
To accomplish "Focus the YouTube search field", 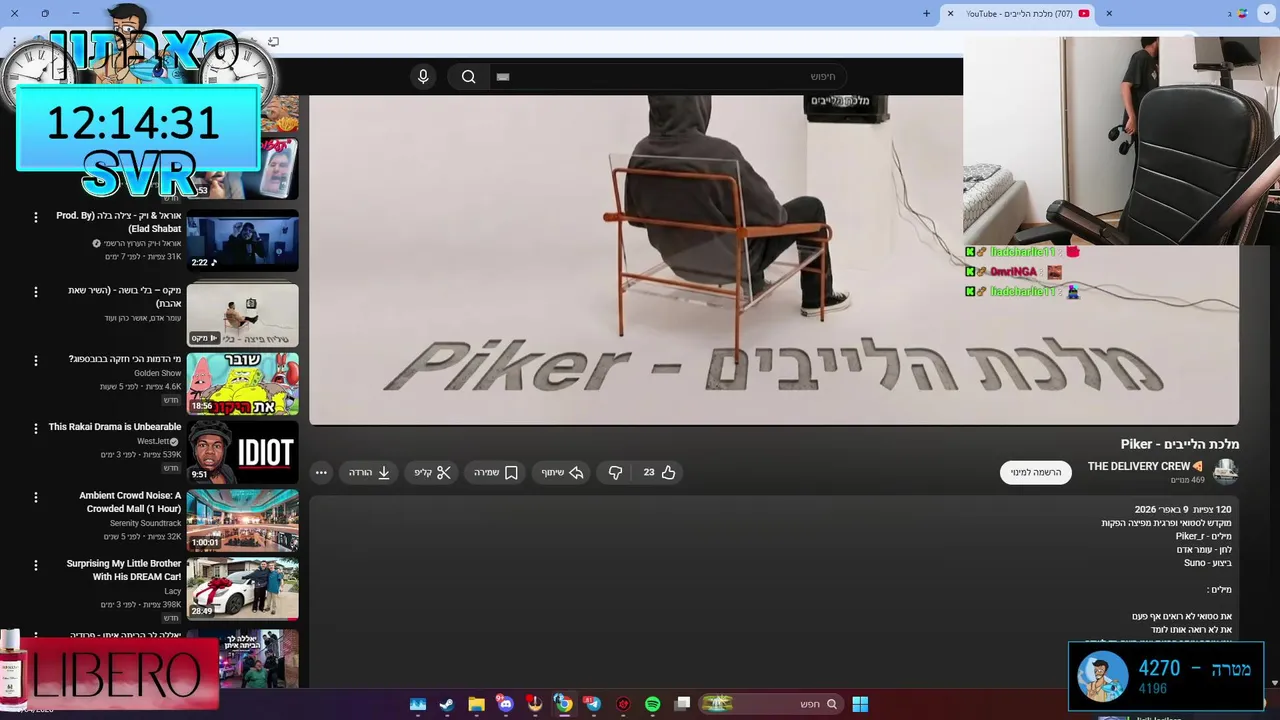I will click(x=668, y=77).
